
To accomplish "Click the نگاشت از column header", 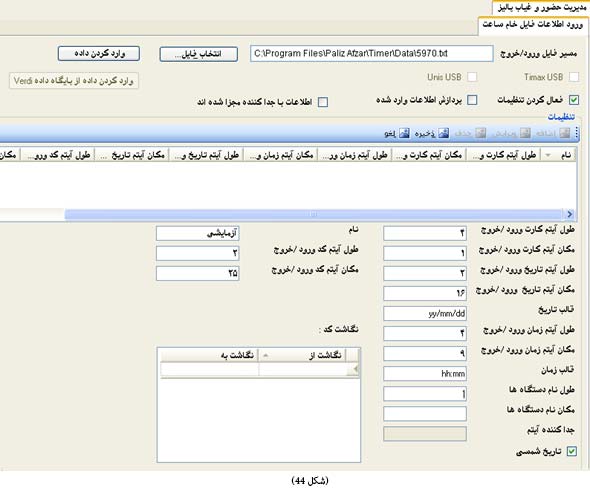I will coord(302,355).
